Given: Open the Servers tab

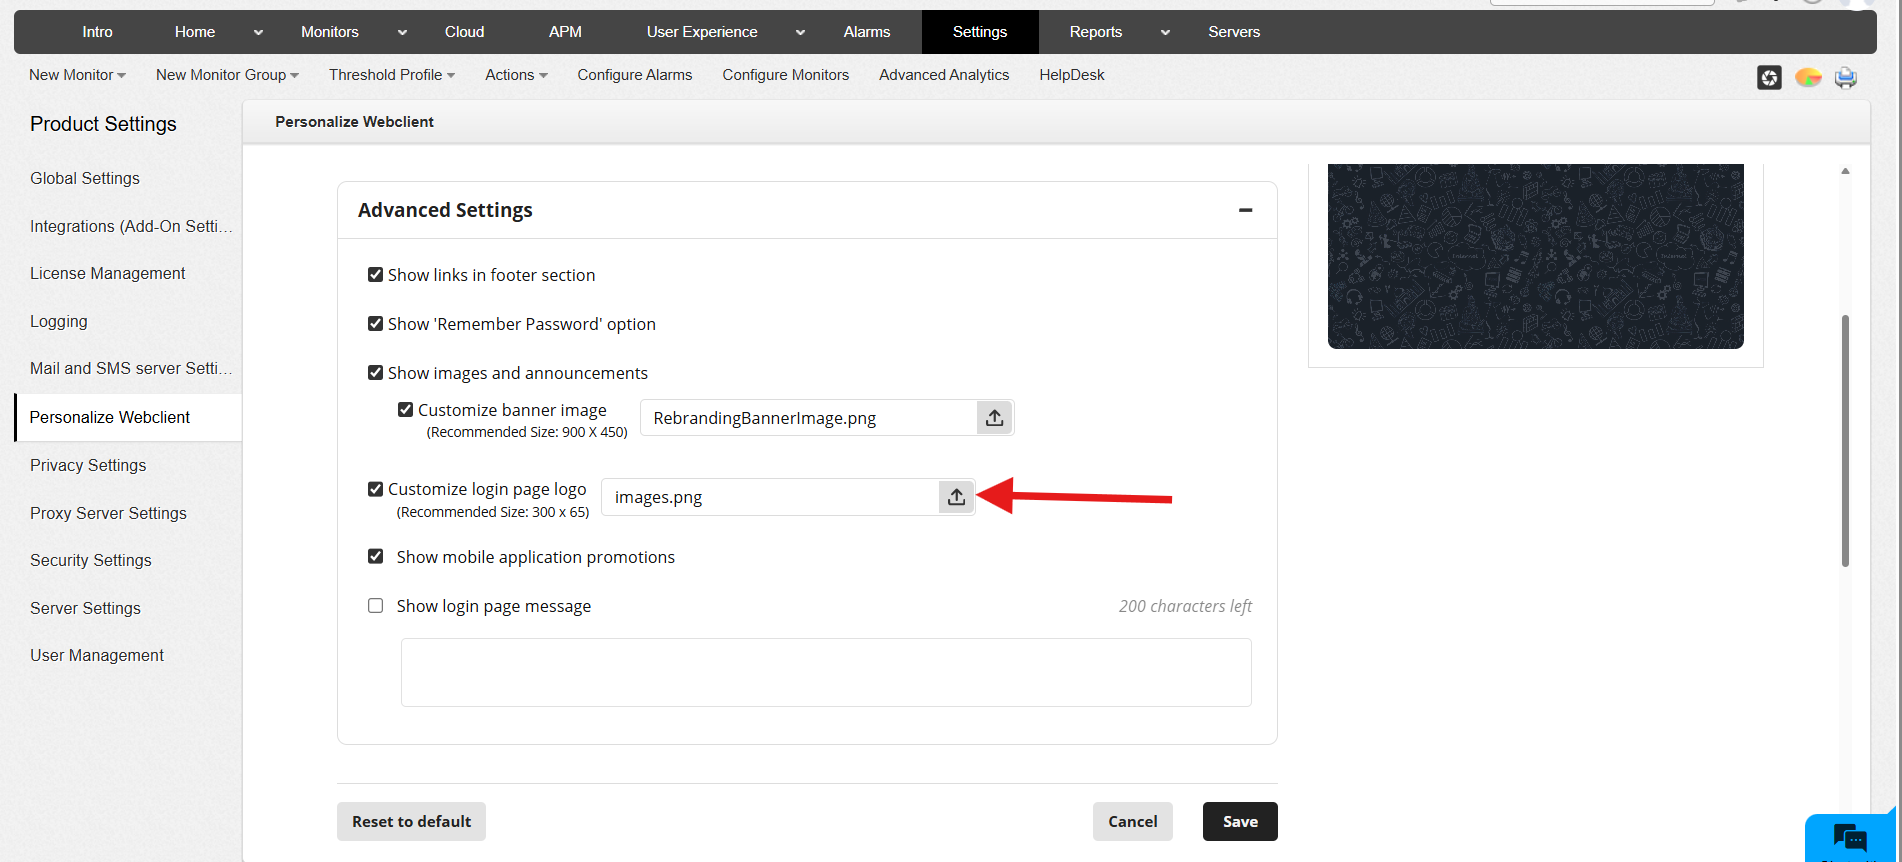Looking at the screenshot, I should click(1234, 32).
